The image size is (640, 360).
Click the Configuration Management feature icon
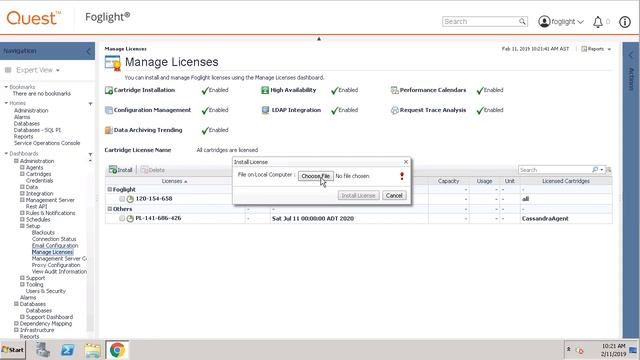109,110
